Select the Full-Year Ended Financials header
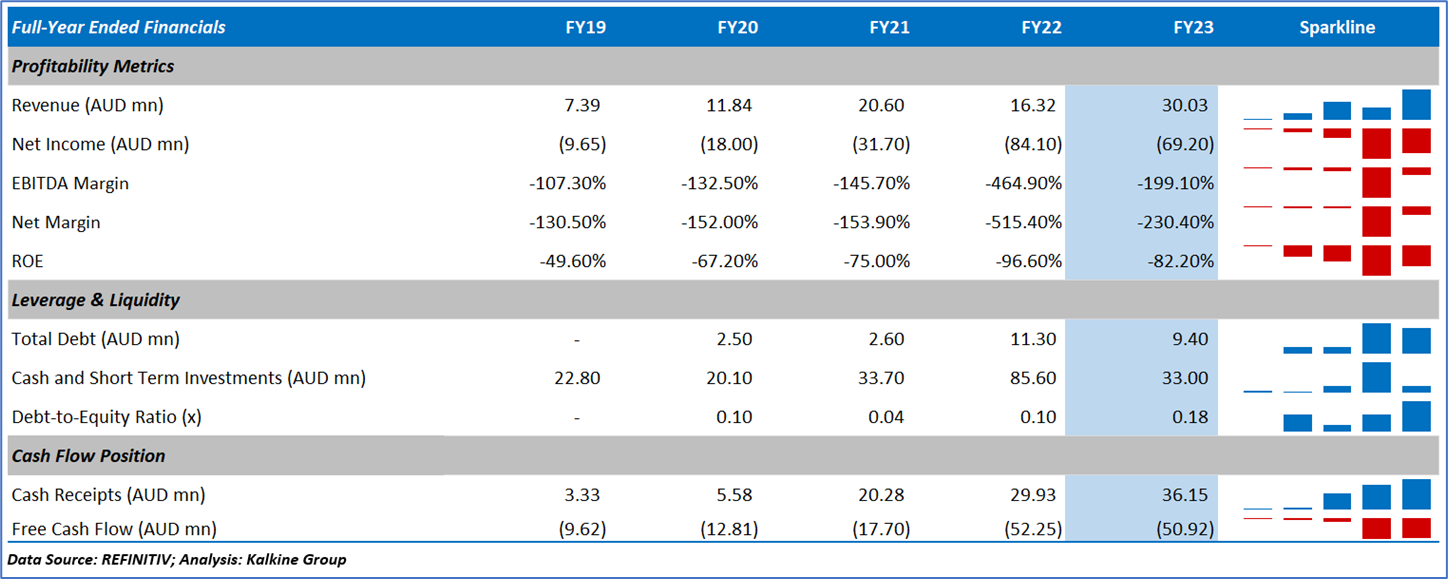Image resolution: width=1448 pixels, height=579 pixels. coord(119,28)
